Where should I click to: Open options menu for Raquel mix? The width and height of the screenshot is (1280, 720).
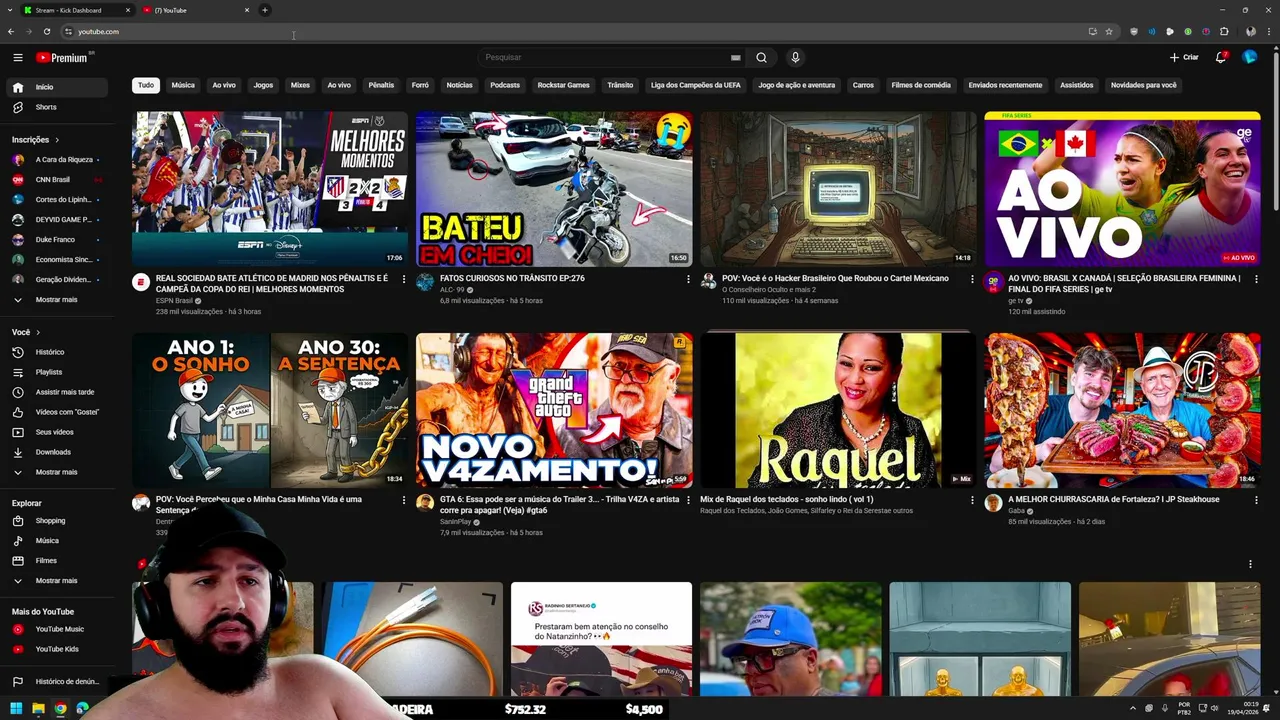tap(972, 500)
